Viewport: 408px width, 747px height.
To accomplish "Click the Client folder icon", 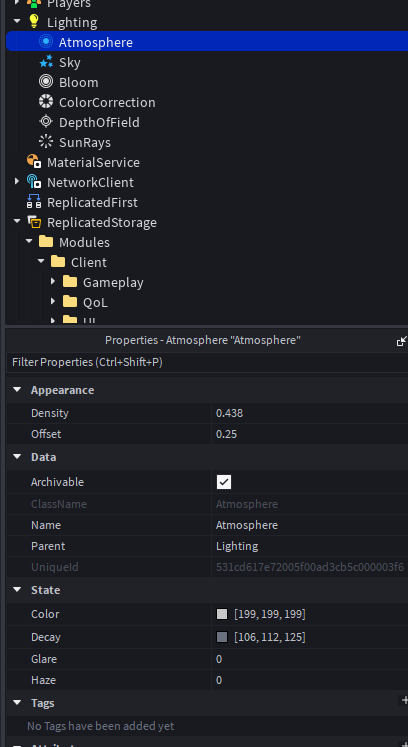I will (x=58, y=262).
